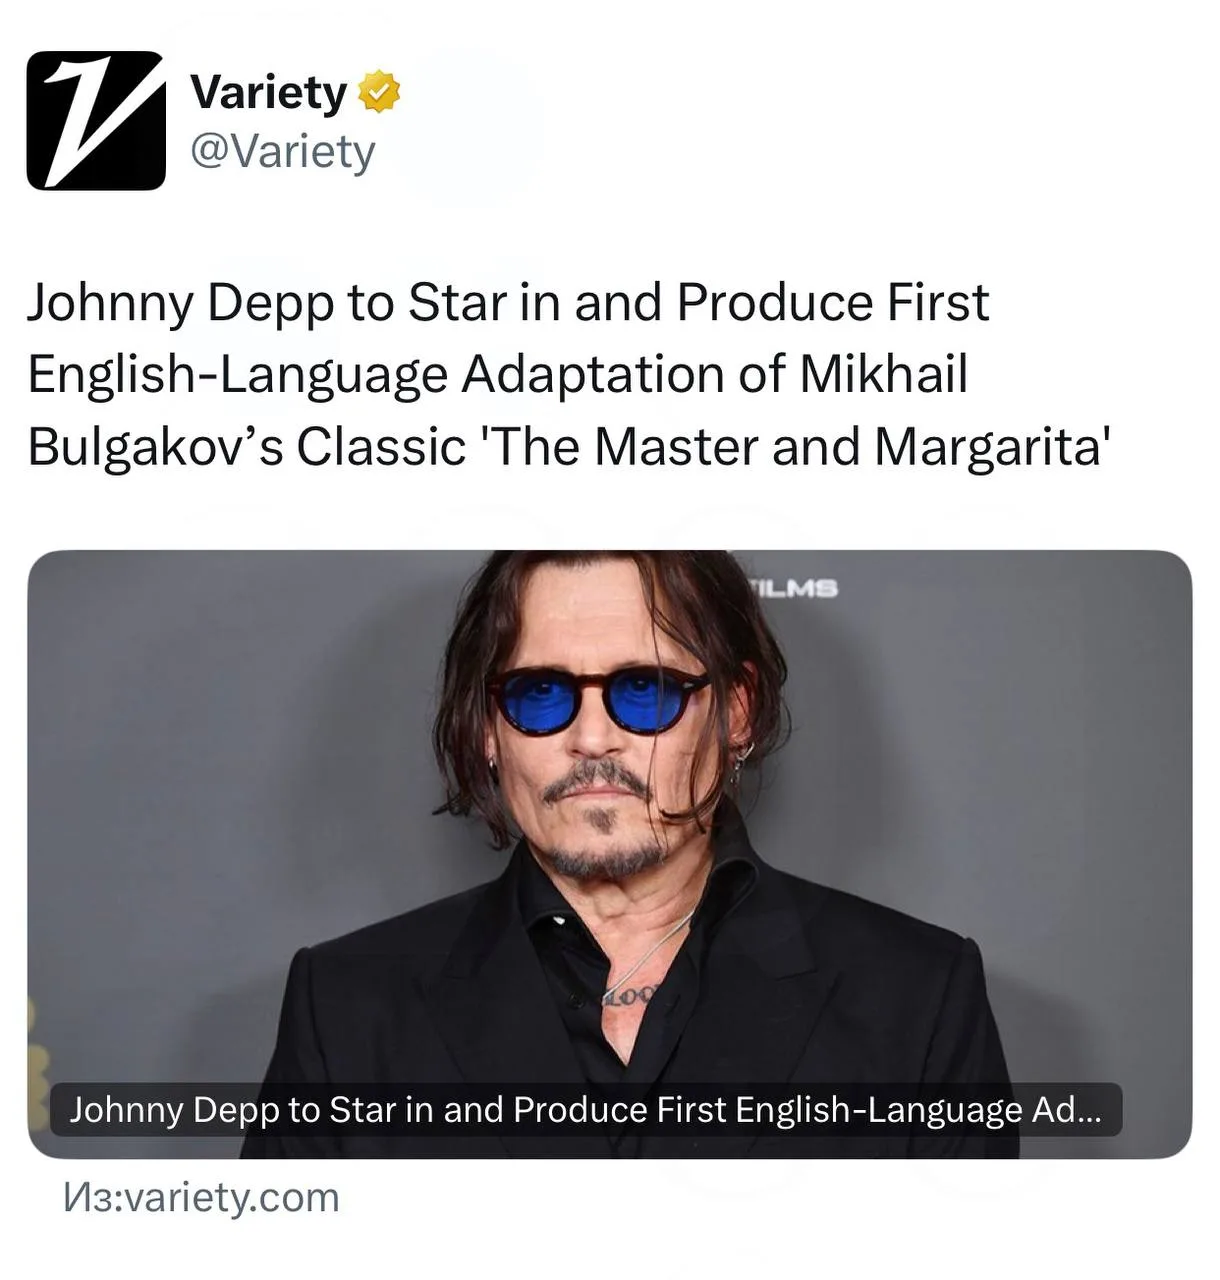Click the gold verified badge
Viewport: 1220px width, 1280px height.
pos(379,92)
